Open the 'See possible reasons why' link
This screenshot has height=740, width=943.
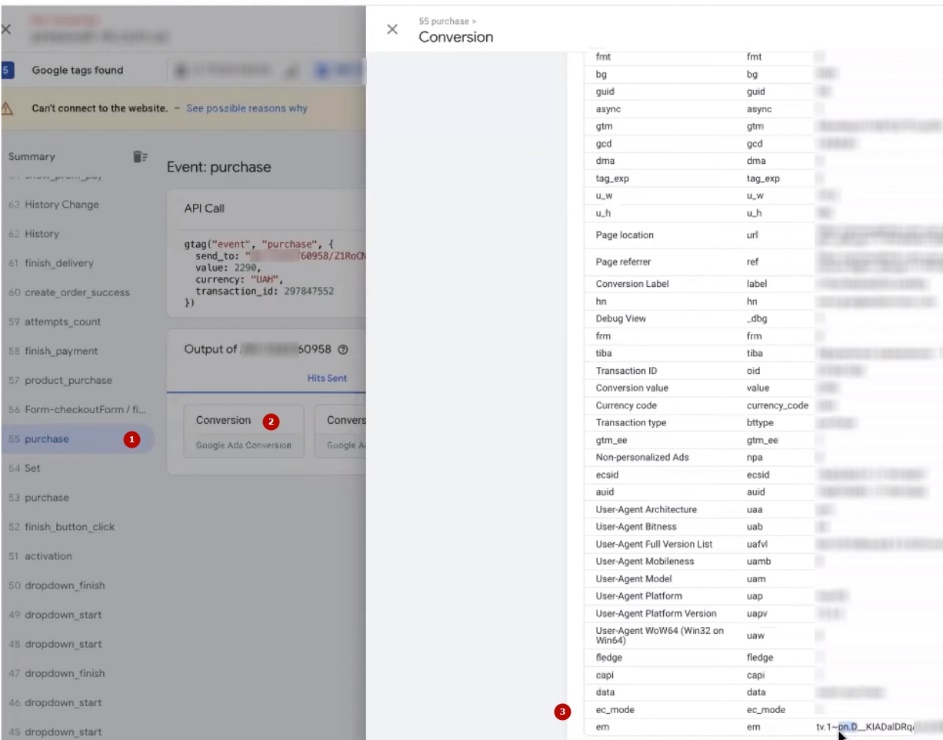pos(247,108)
